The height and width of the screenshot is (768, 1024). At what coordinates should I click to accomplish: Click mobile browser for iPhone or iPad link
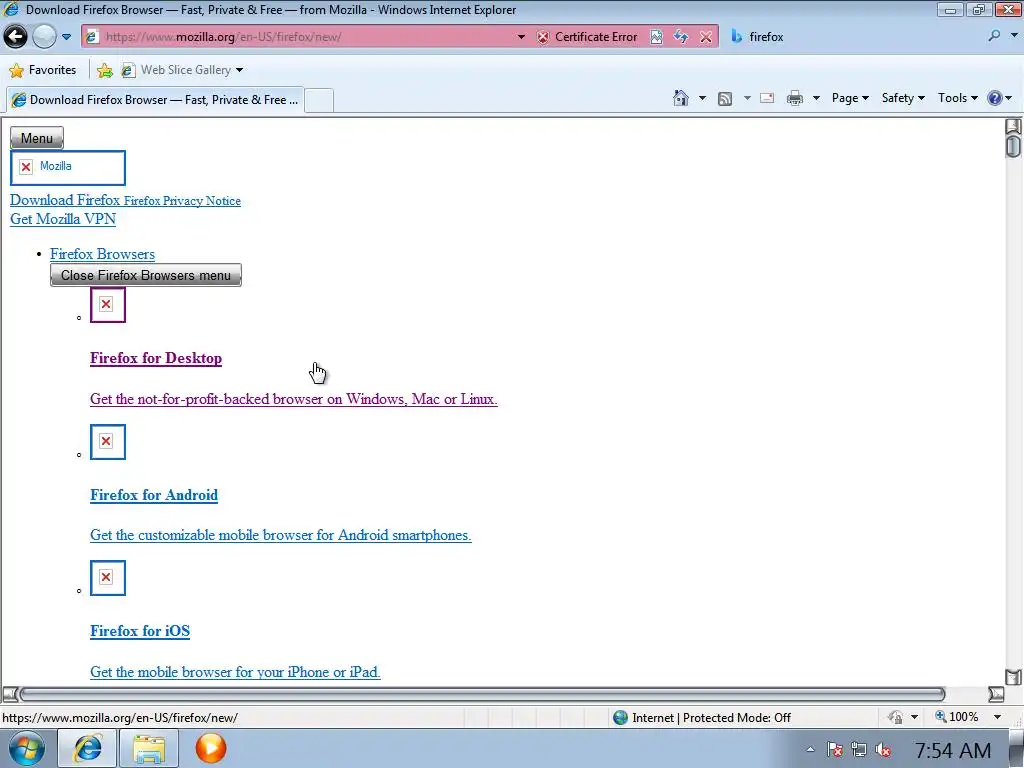click(x=235, y=671)
